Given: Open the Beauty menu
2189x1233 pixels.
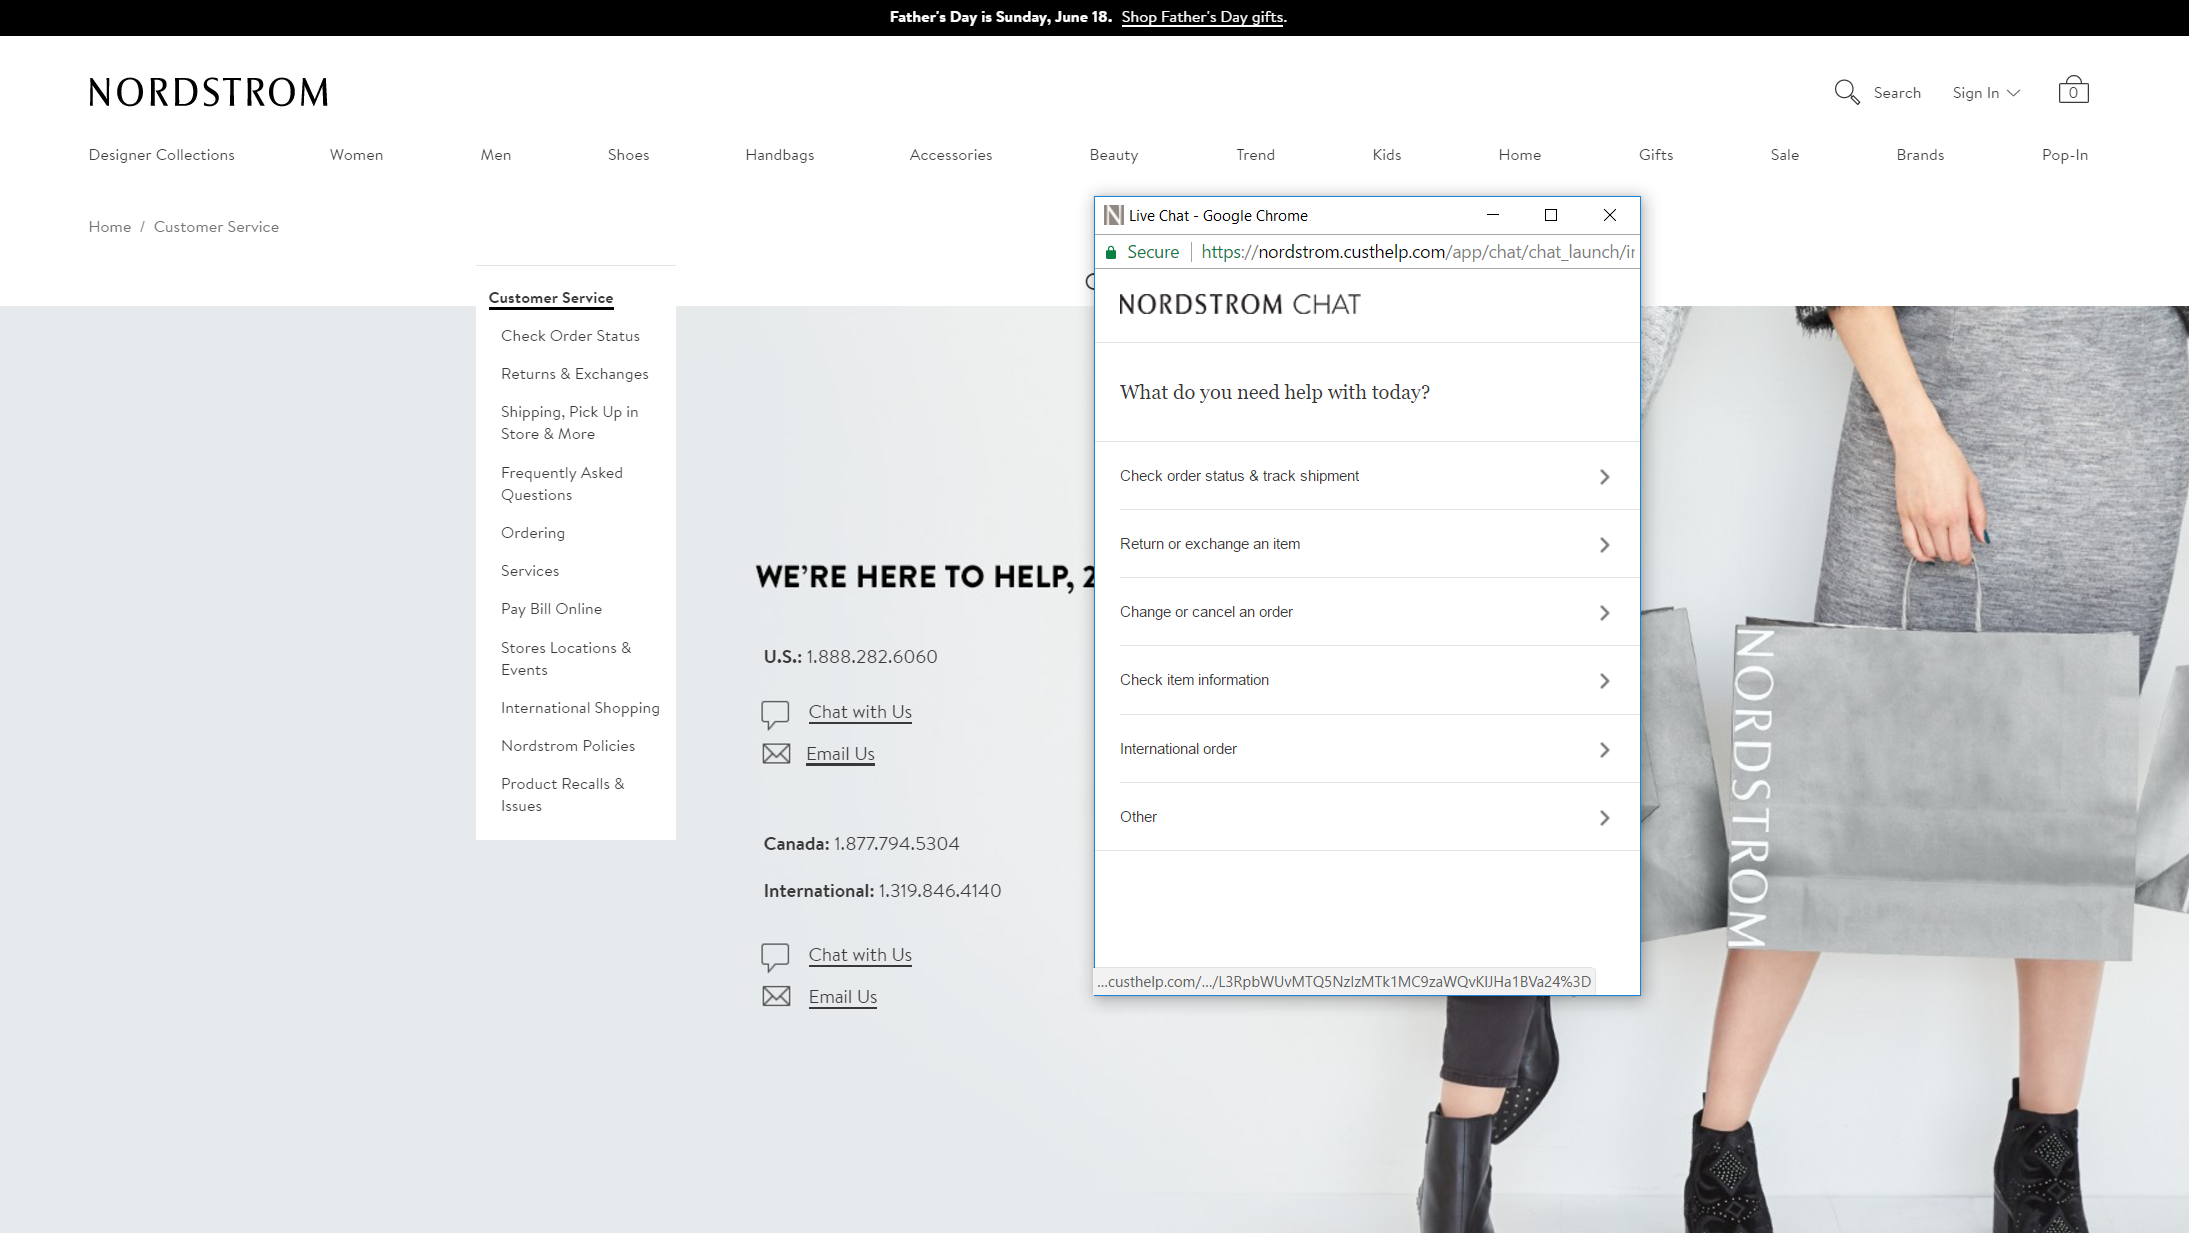Looking at the screenshot, I should 1113,155.
